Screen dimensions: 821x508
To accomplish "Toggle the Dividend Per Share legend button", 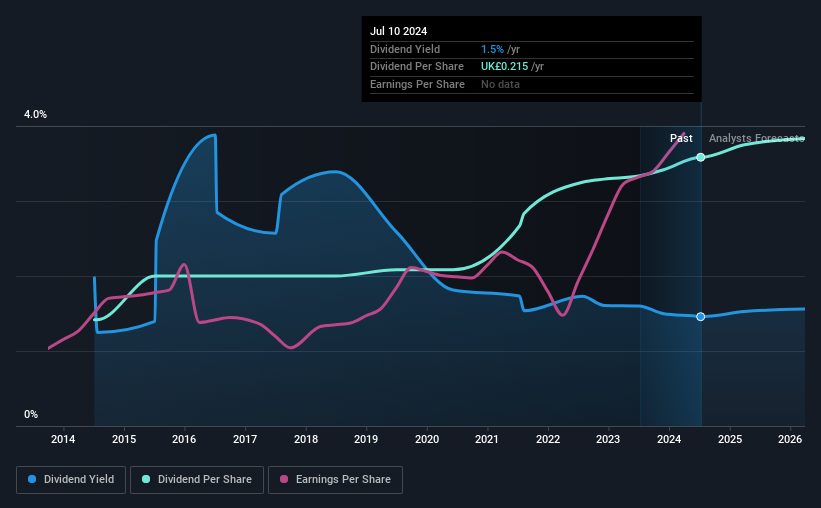I will (x=197, y=480).
